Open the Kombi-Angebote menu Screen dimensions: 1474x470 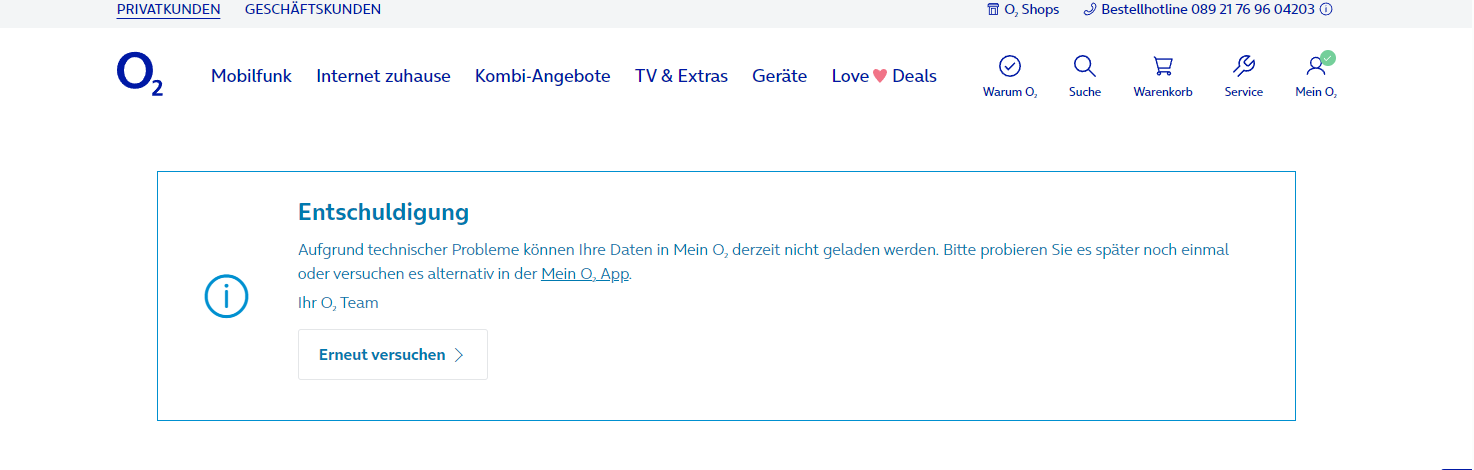[543, 76]
